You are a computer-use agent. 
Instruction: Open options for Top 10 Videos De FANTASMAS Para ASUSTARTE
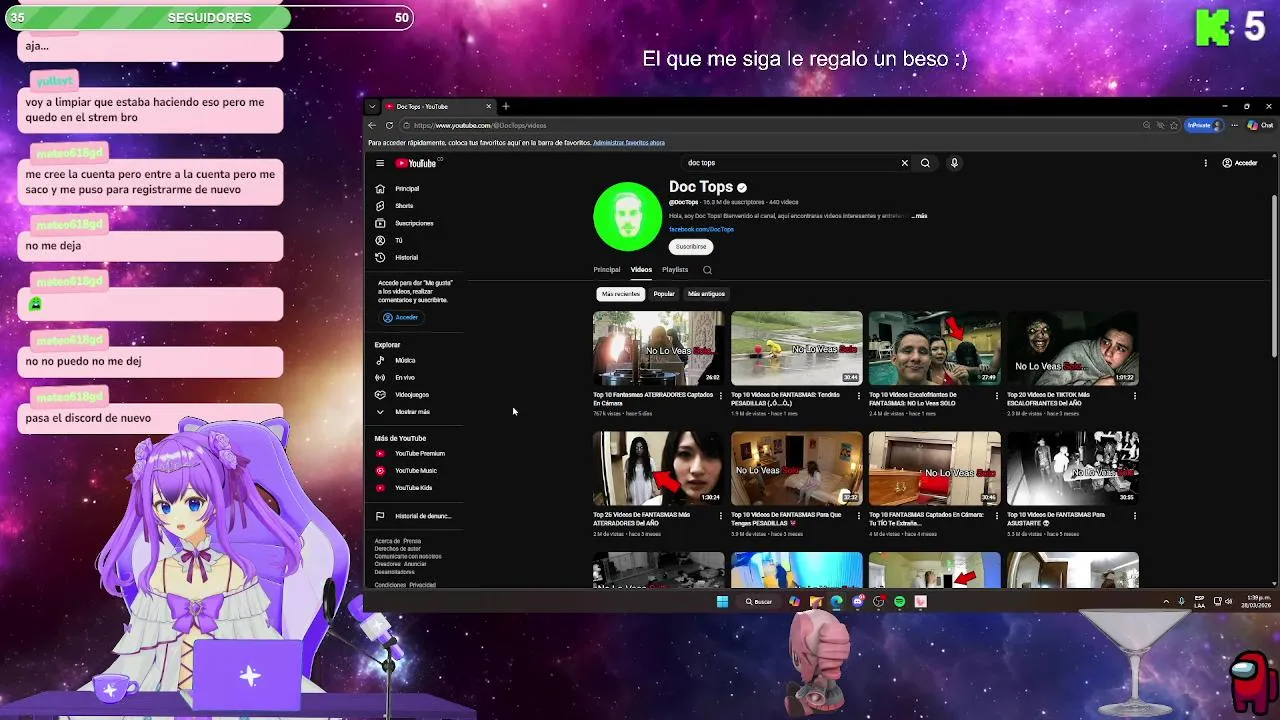coord(1135,515)
